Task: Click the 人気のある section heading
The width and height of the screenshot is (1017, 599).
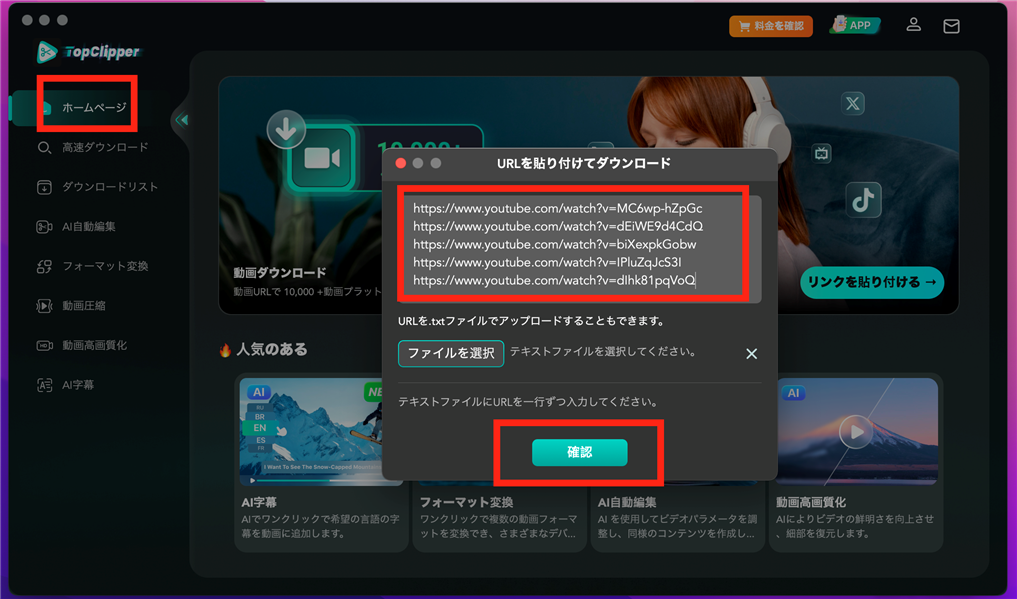Action: point(271,349)
